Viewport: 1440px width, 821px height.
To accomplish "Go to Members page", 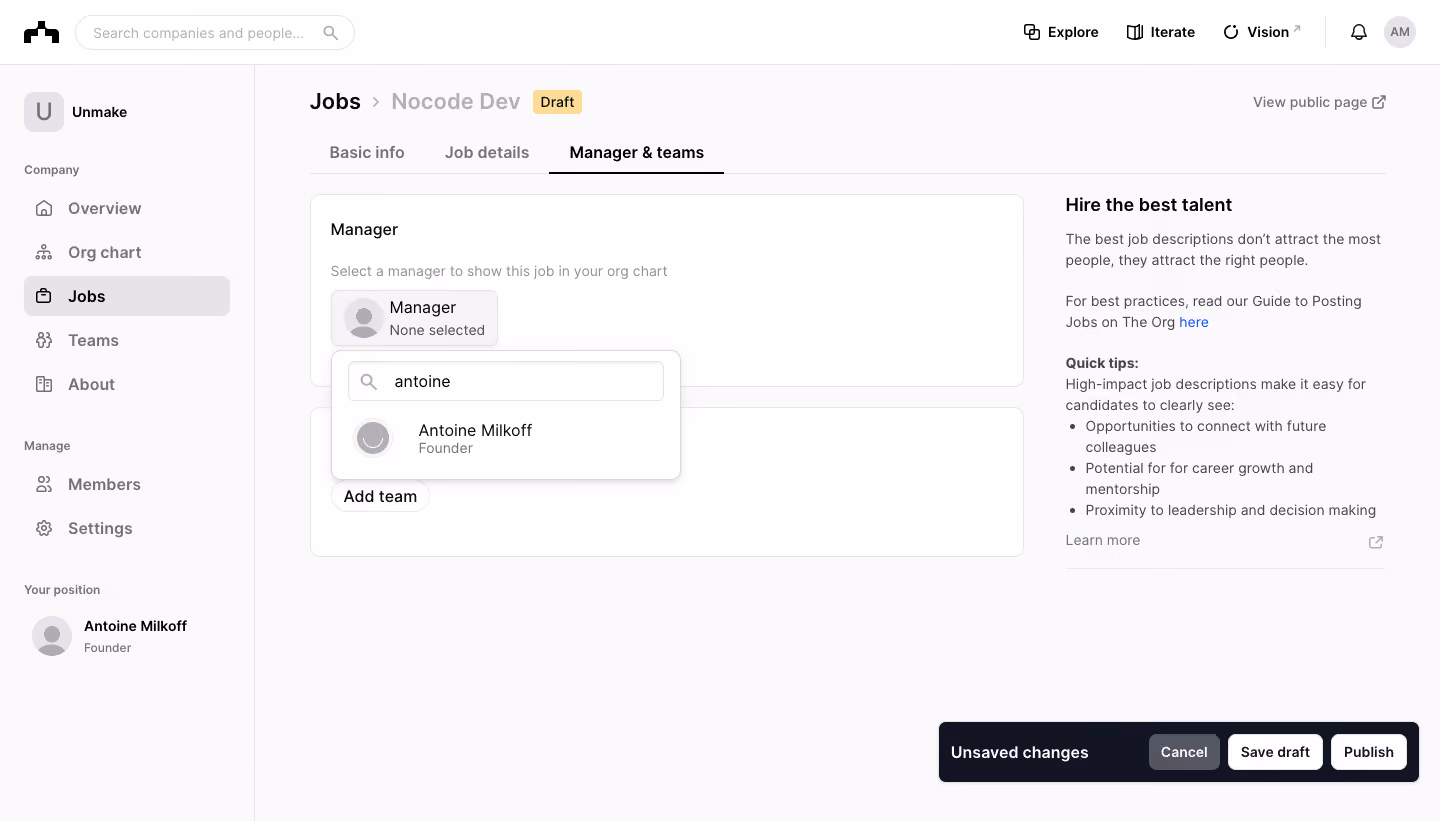I will [127, 484].
